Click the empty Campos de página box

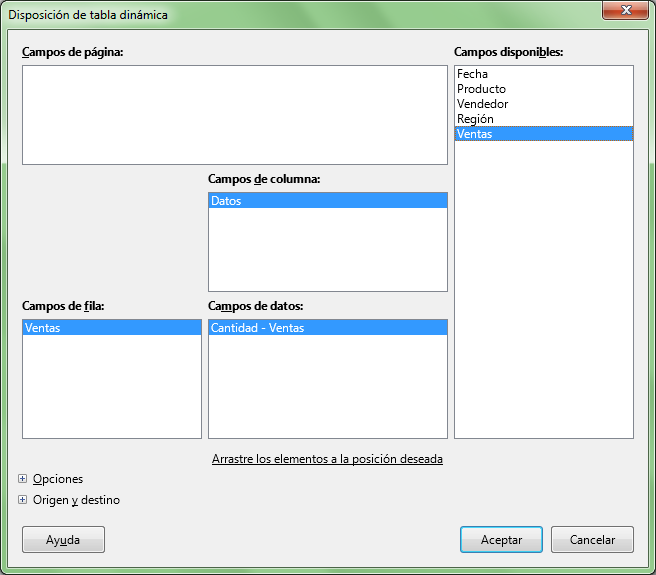pos(234,115)
